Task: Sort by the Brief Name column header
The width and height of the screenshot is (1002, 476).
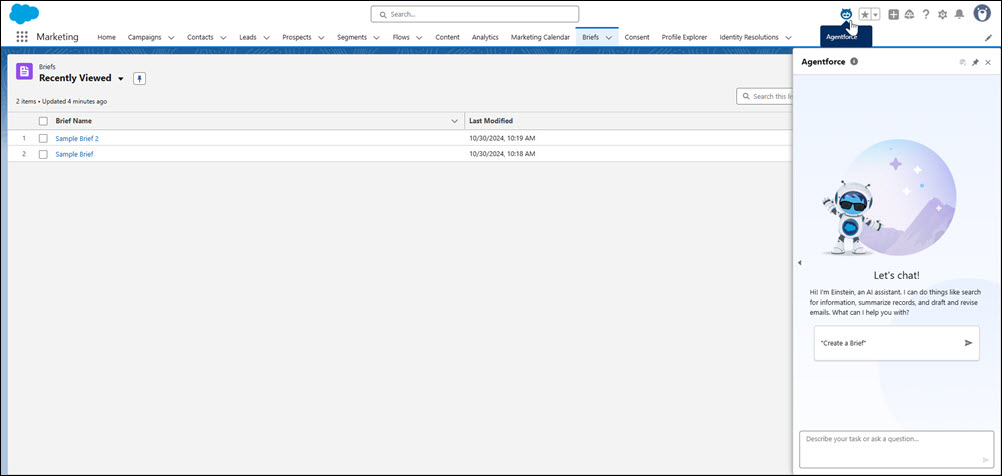Action: pyautogui.click(x=73, y=121)
